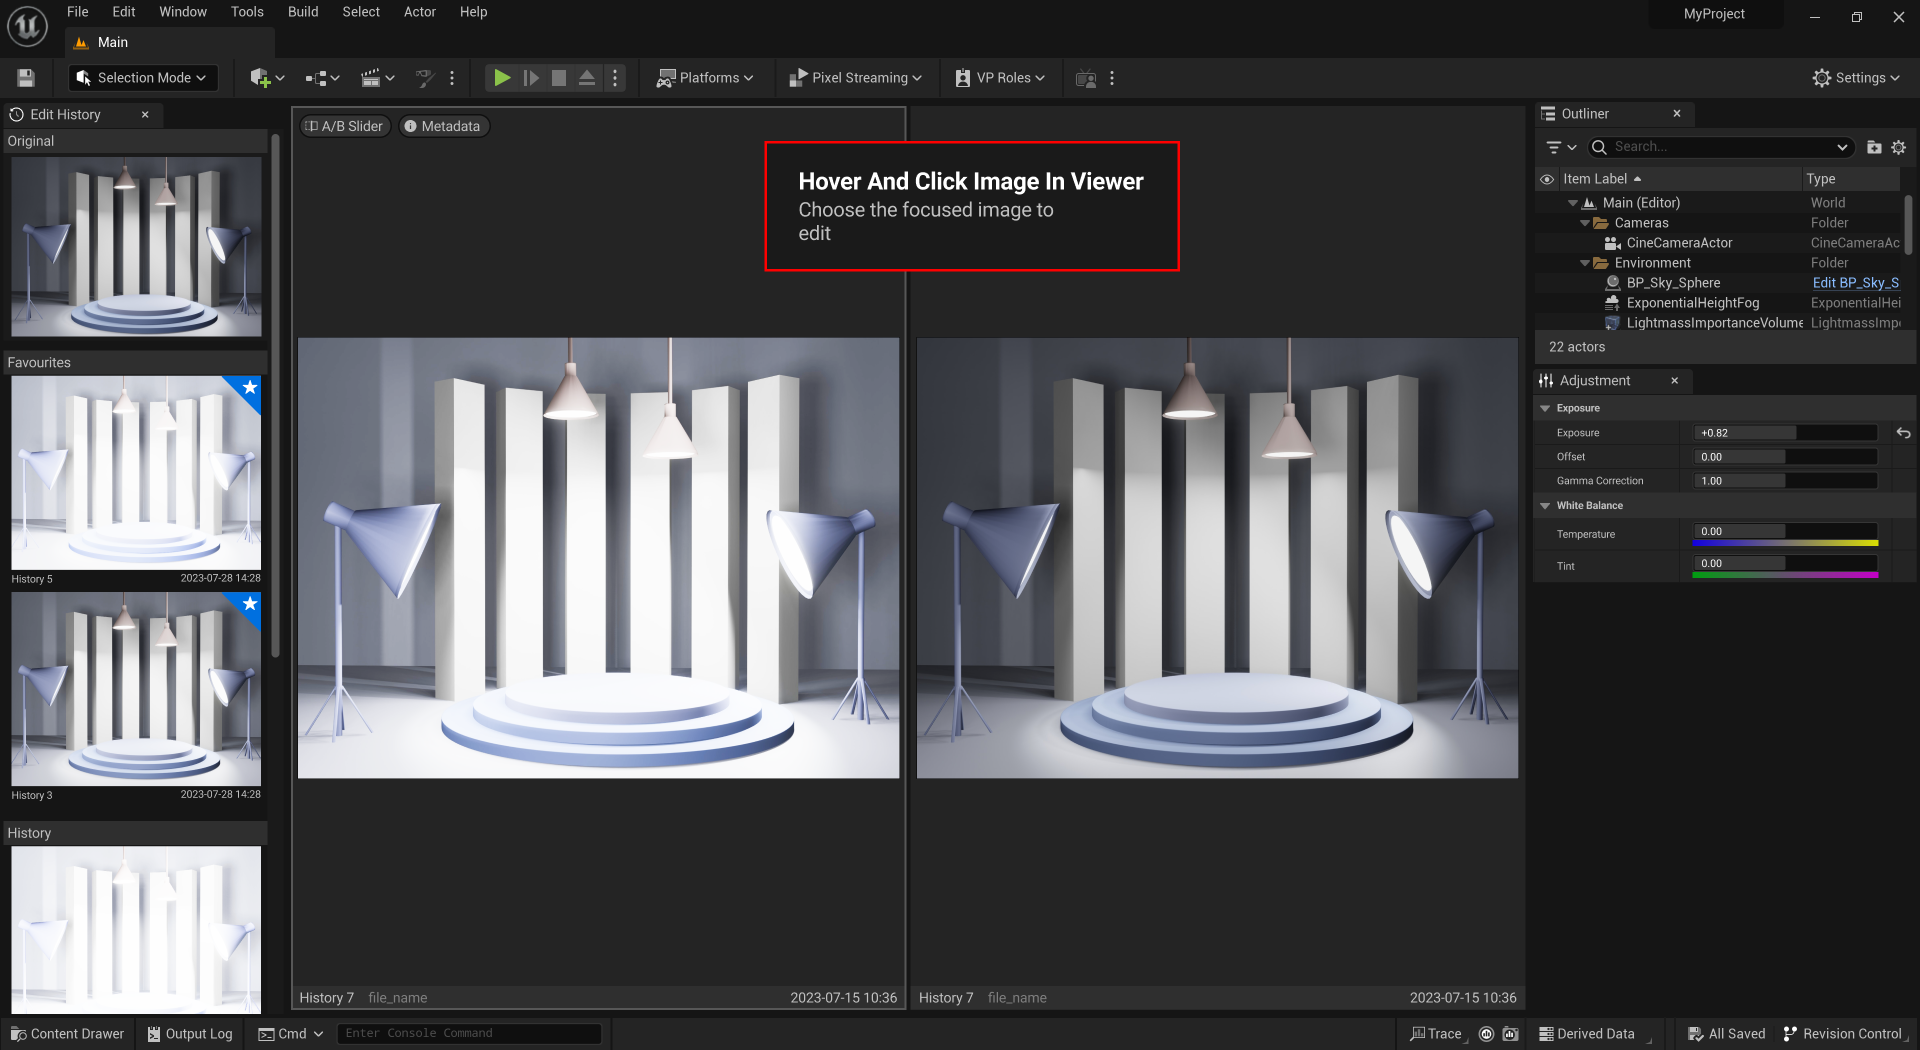Collapse the Environment folder
Image resolution: width=1920 pixels, height=1050 pixels.
(x=1585, y=263)
